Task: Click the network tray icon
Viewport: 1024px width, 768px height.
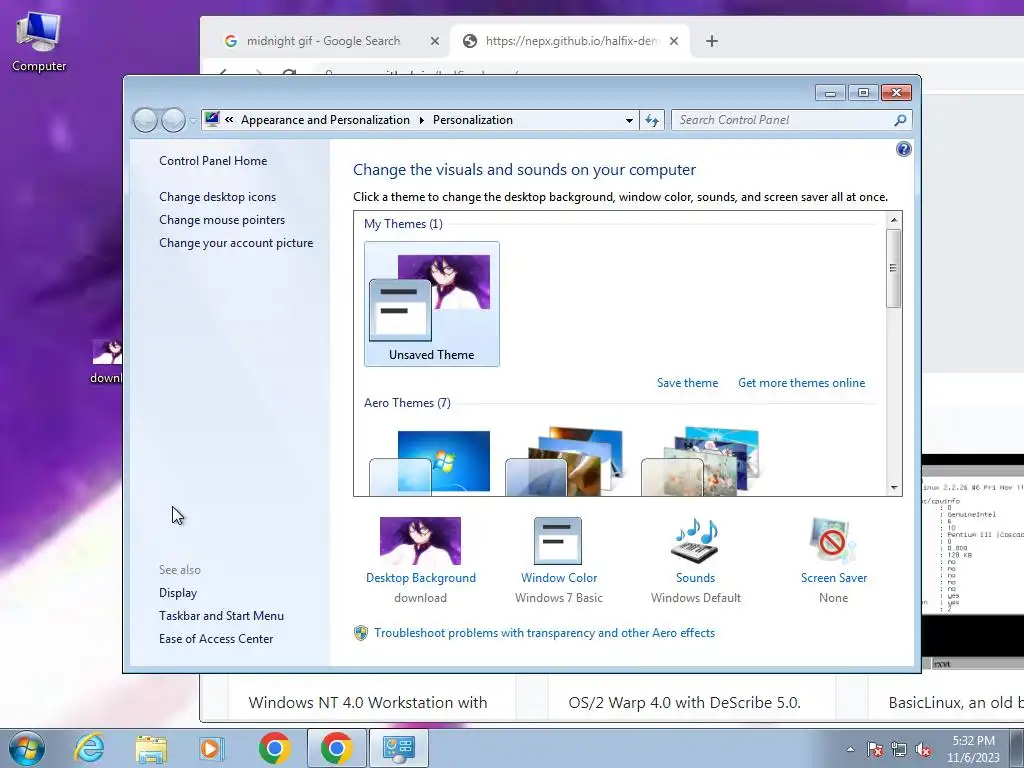Action: coord(899,750)
